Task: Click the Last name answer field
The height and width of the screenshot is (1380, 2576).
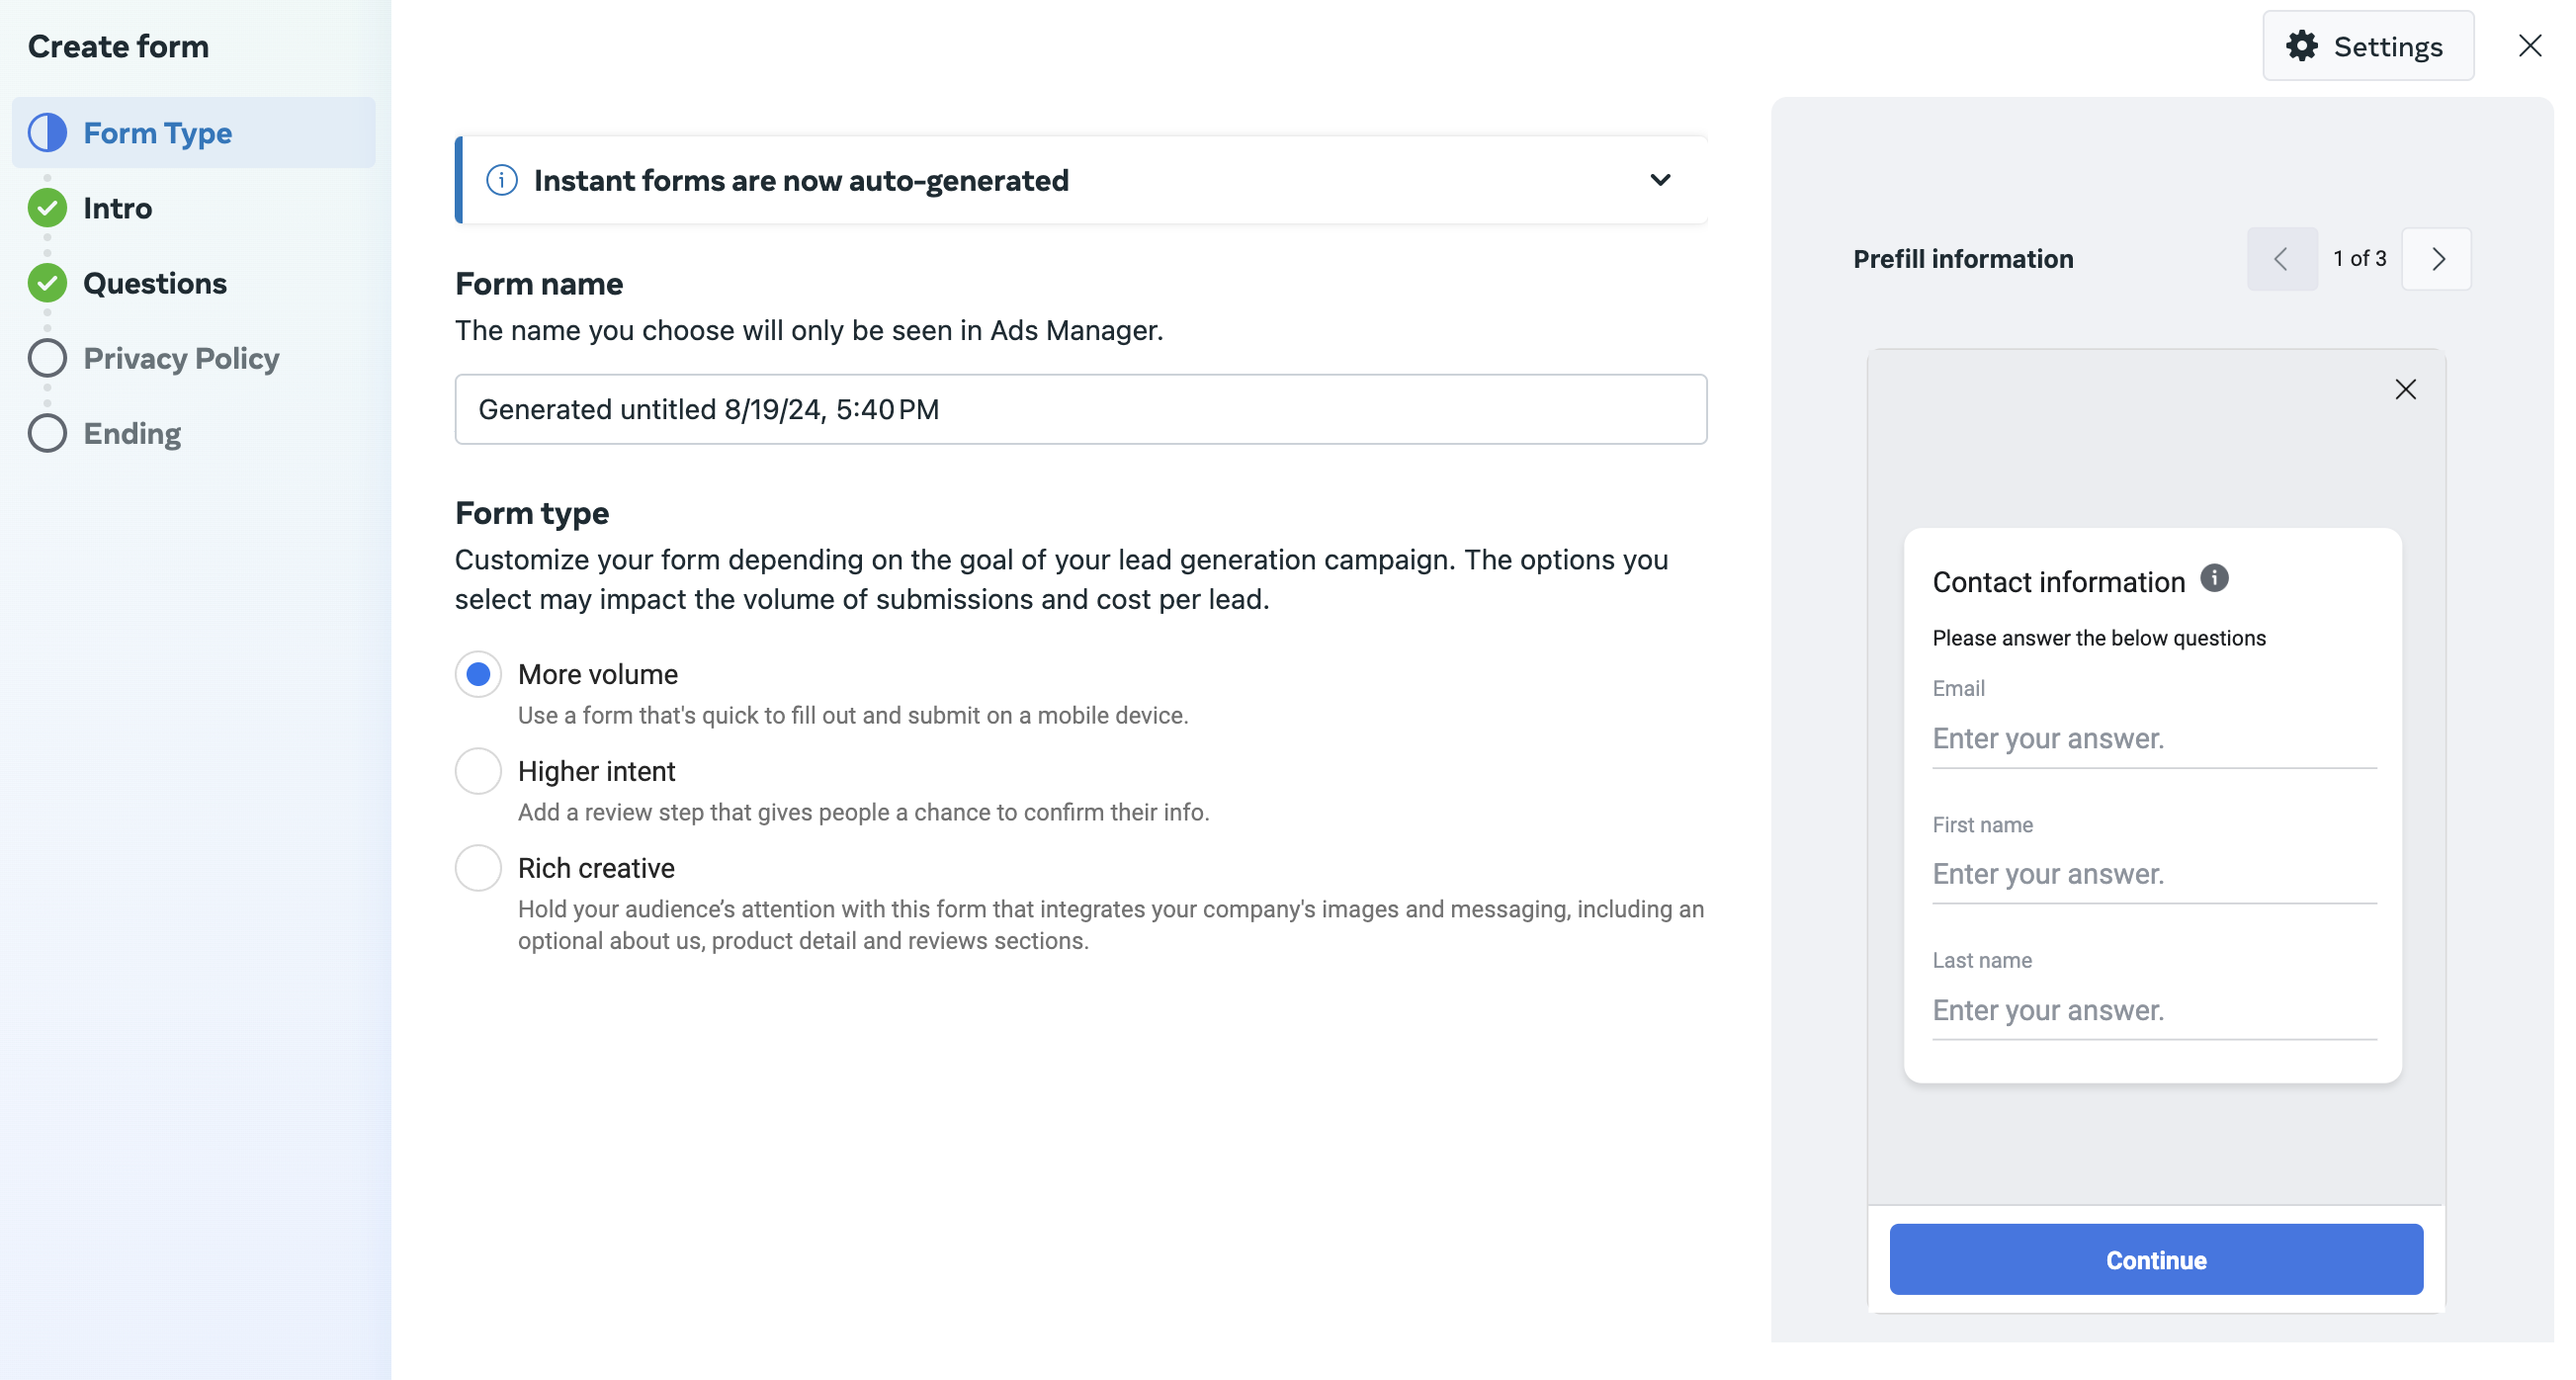Action: click(2154, 1011)
